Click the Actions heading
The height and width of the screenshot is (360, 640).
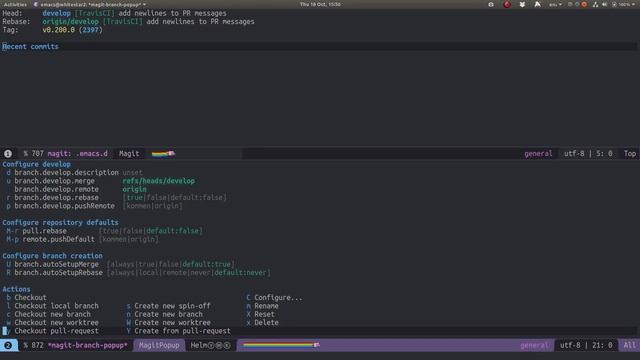(16, 289)
